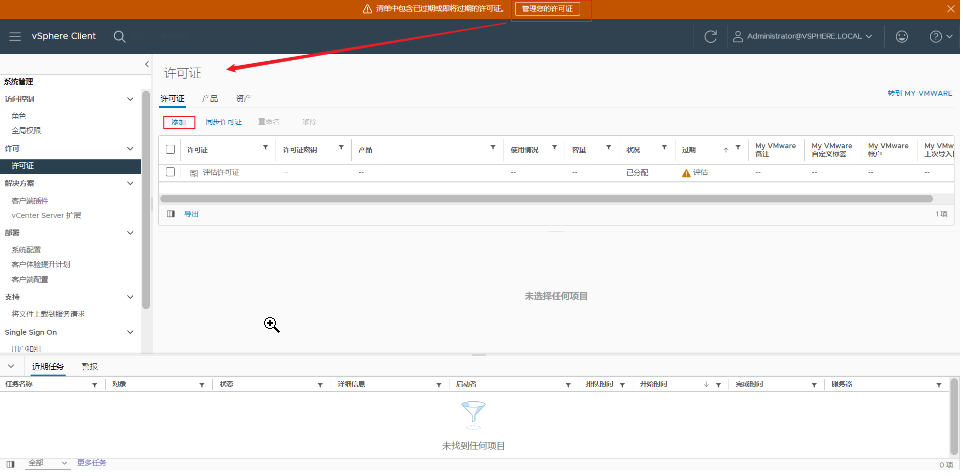The image size is (963, 476).
Task: Filter the 服务器 column in tasks
Action: tap(939, 384)
